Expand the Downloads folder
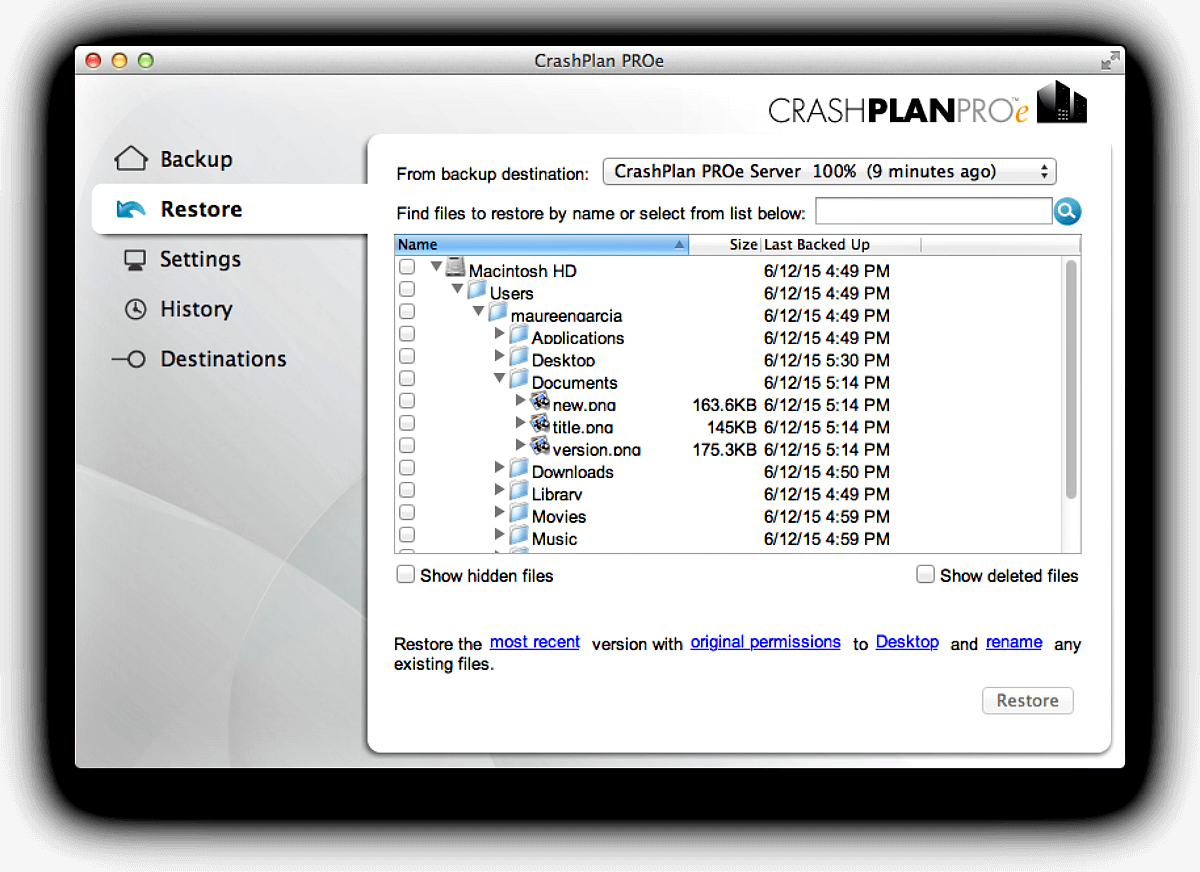 coord(498,466)
